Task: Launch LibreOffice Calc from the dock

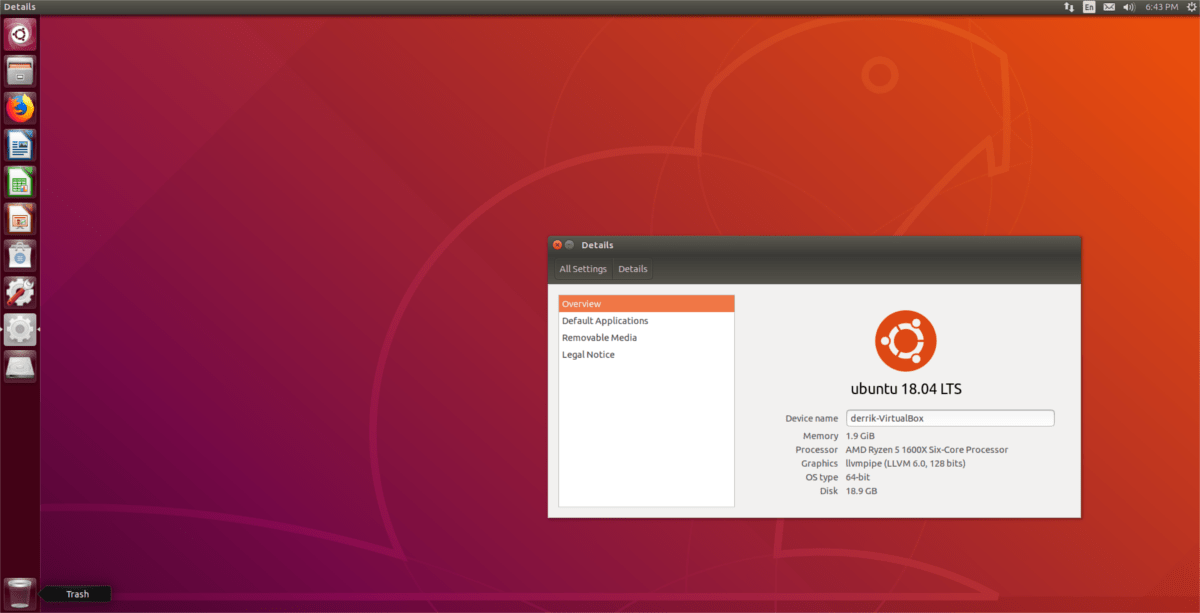Action: point(18,181)
